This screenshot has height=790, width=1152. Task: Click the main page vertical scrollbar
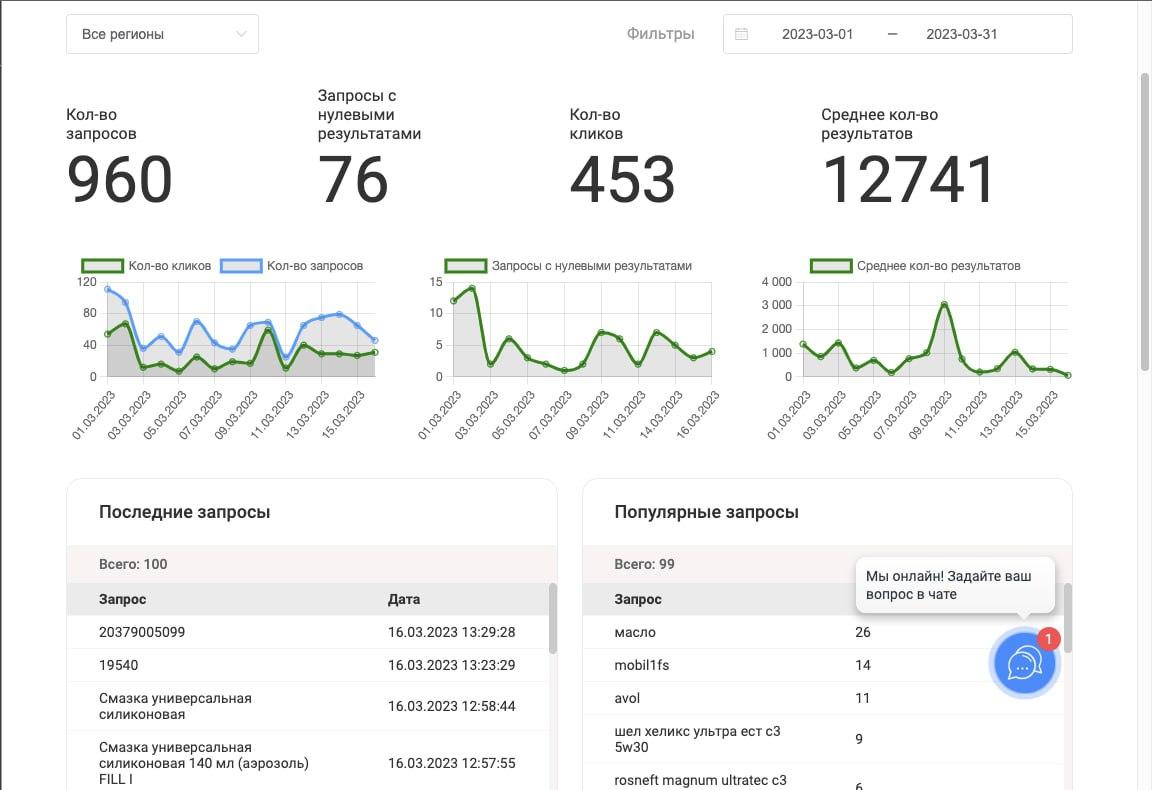(x=1145, y=220)
